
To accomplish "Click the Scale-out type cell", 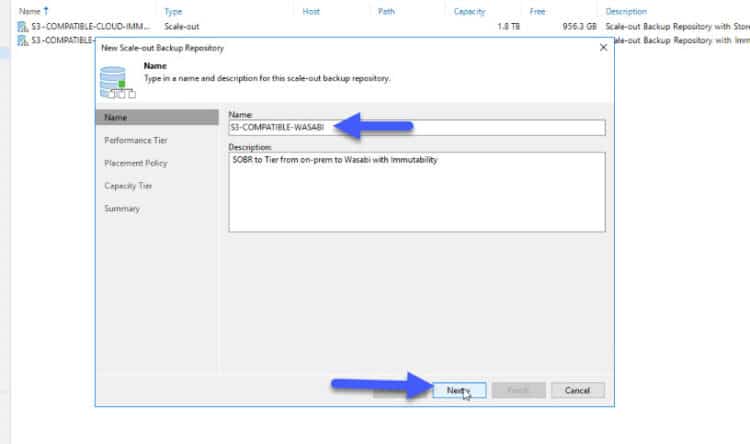I will pos(182,26).
